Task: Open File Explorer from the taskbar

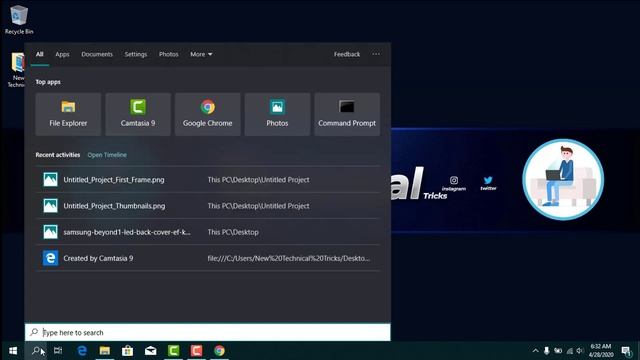Action: [x=105, y=351]
